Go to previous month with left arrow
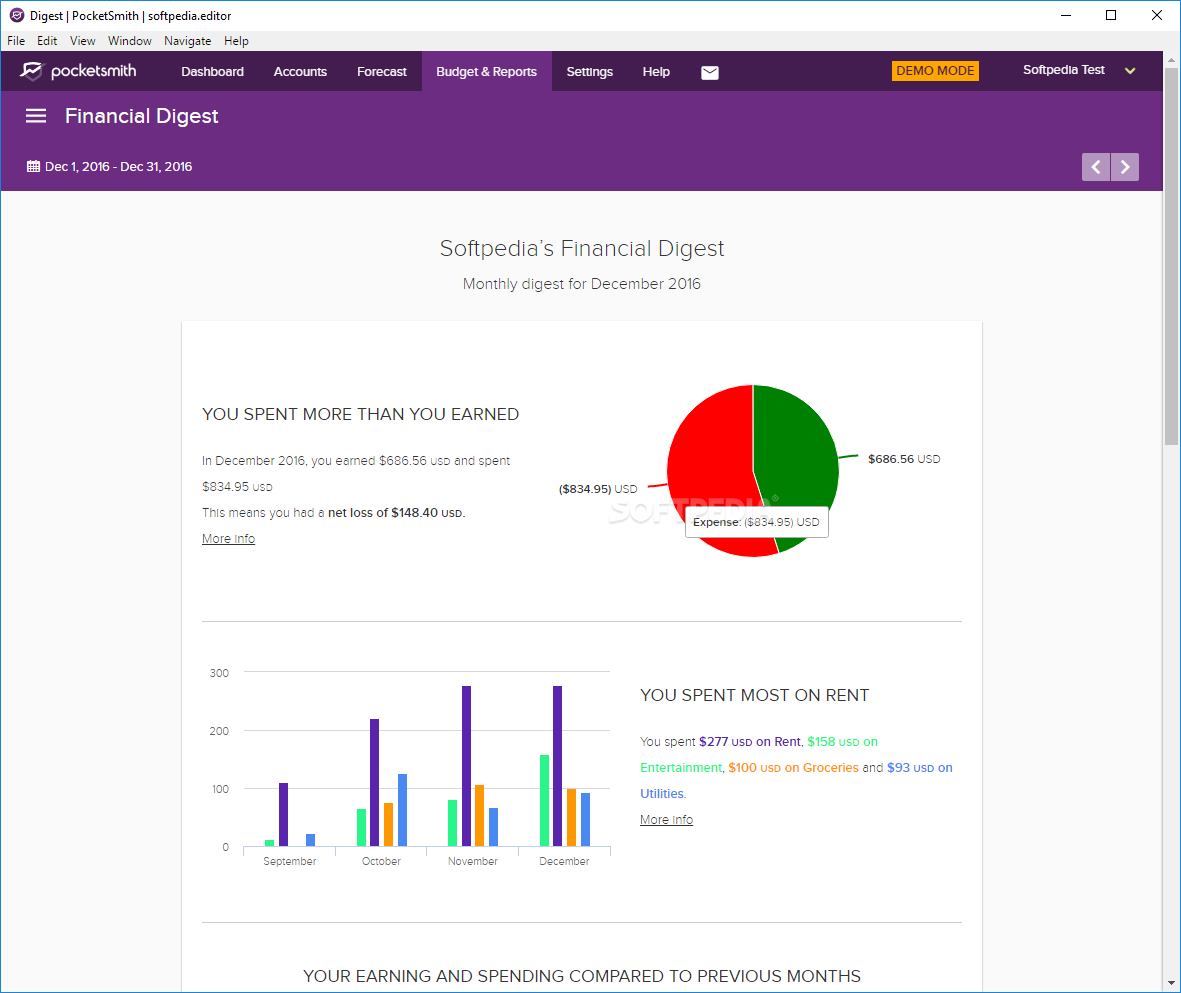The image size is (1181, 993). (x=1096, y=167)
